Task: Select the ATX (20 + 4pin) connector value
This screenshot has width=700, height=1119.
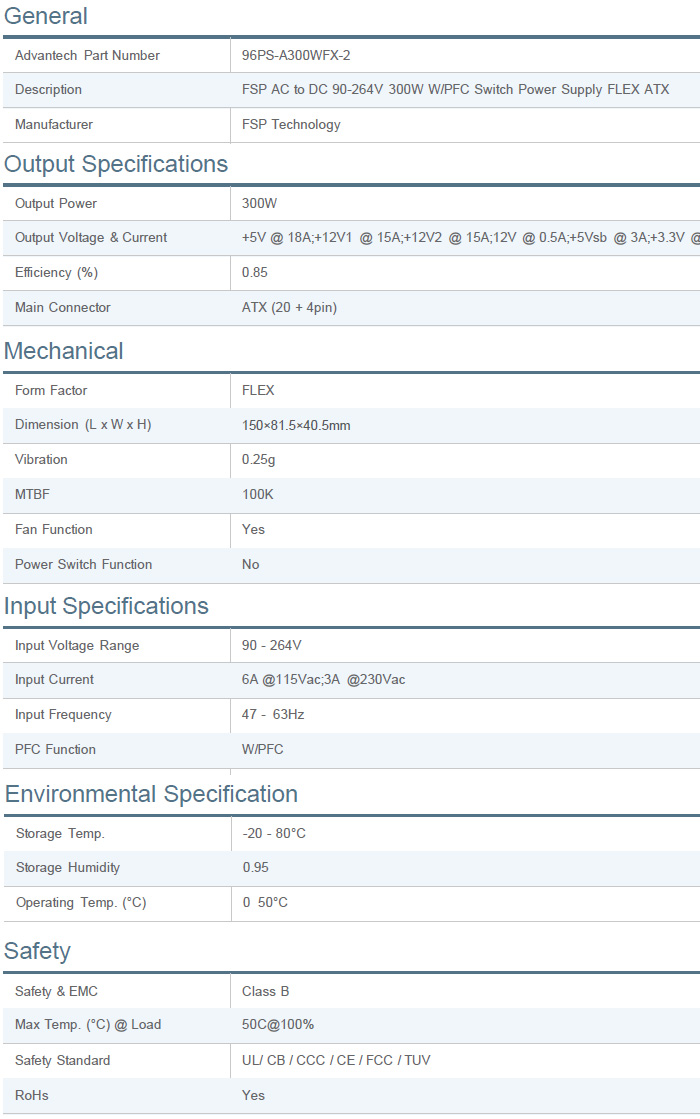Action: coord(289,308)
